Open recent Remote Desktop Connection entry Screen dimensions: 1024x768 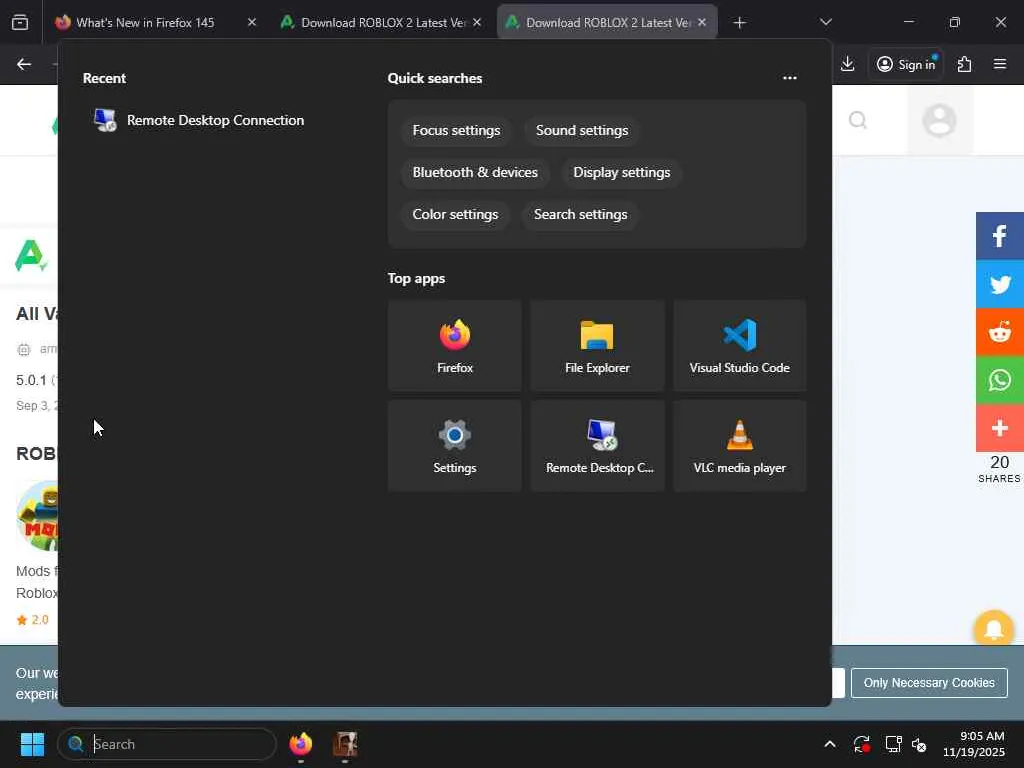199,120
